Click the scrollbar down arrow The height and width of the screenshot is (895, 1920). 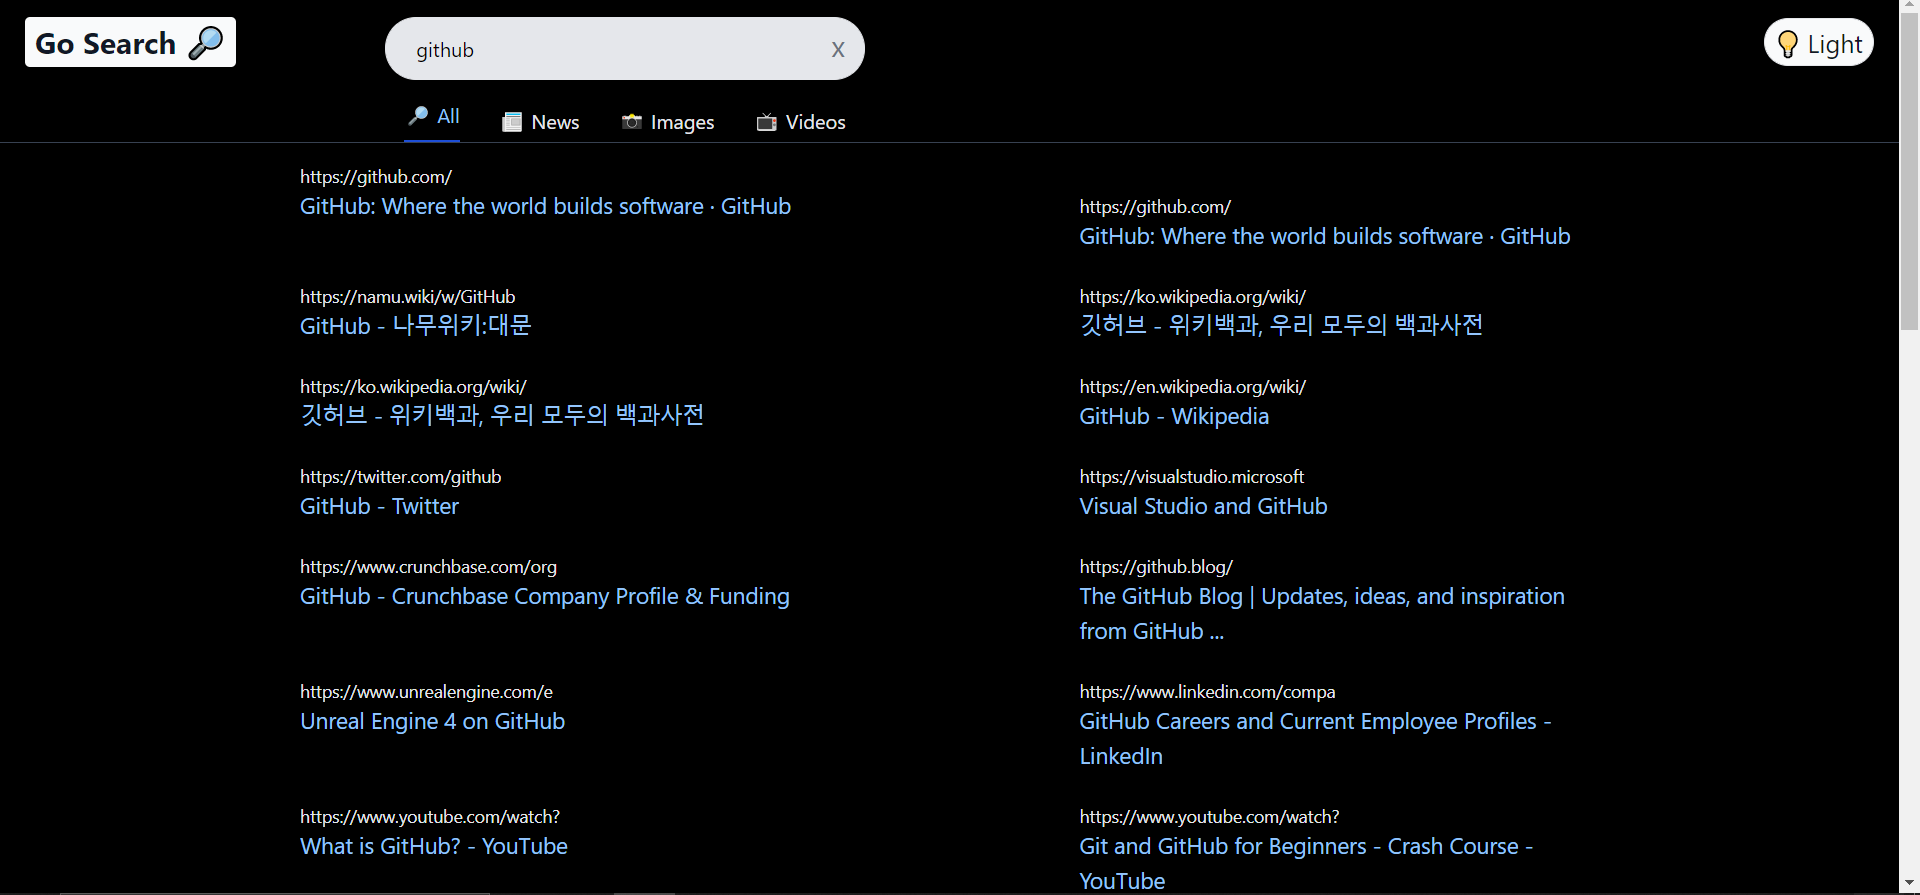[x=1909, y=885]
